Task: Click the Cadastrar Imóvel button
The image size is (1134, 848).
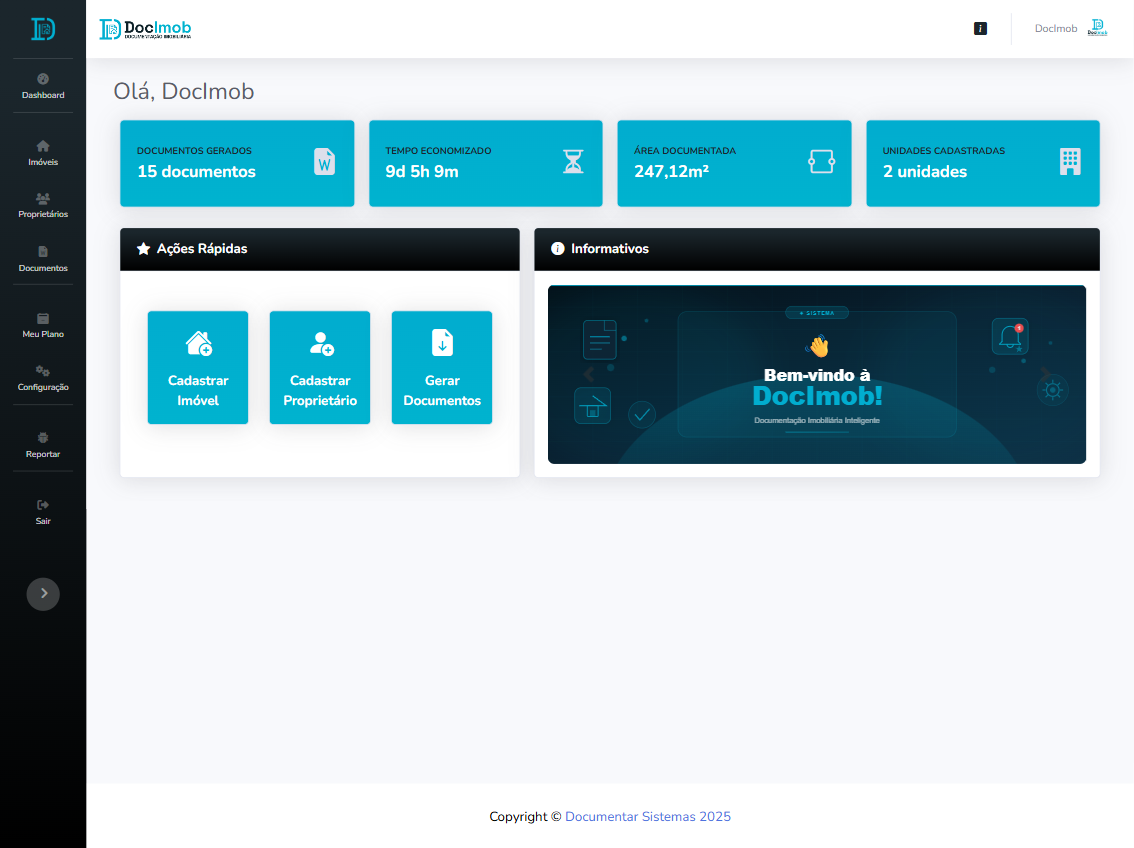Action: 198,367
